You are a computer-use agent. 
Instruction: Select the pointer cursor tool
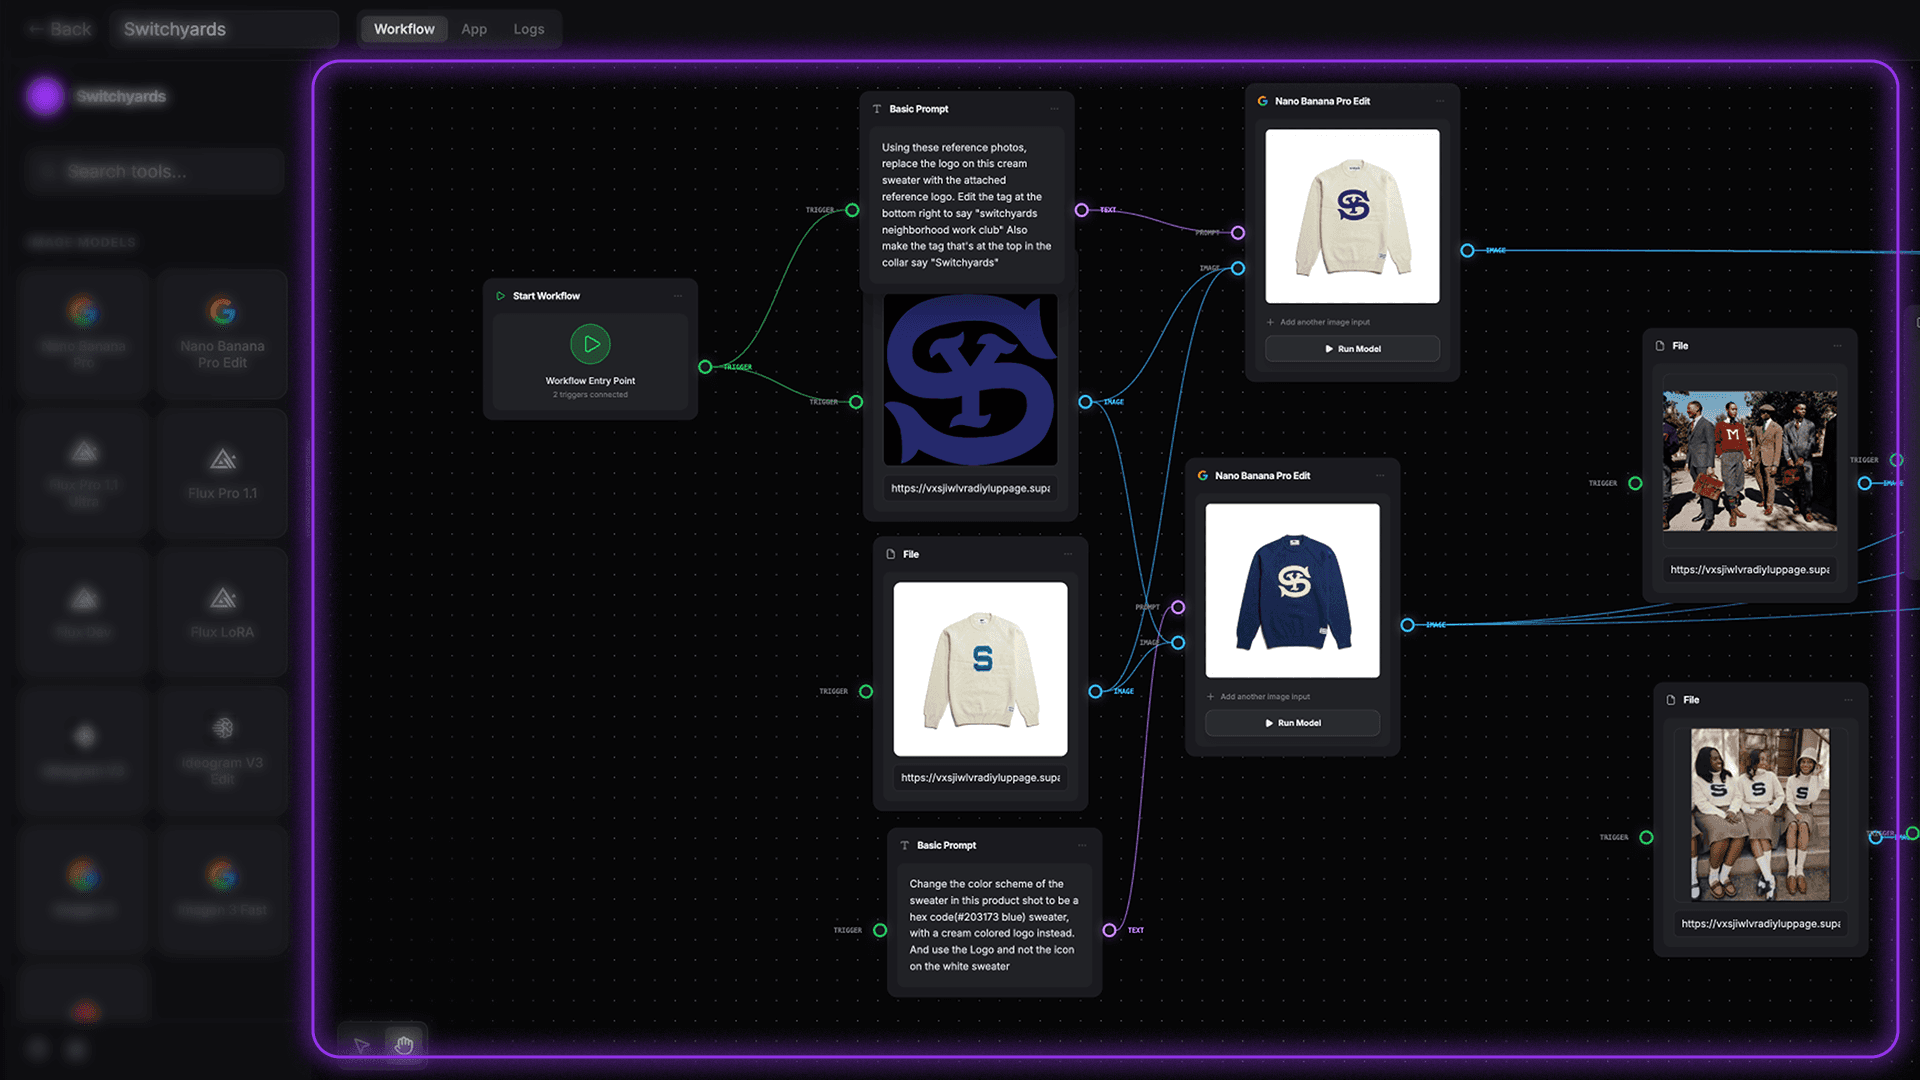[x=362, y=1045]
